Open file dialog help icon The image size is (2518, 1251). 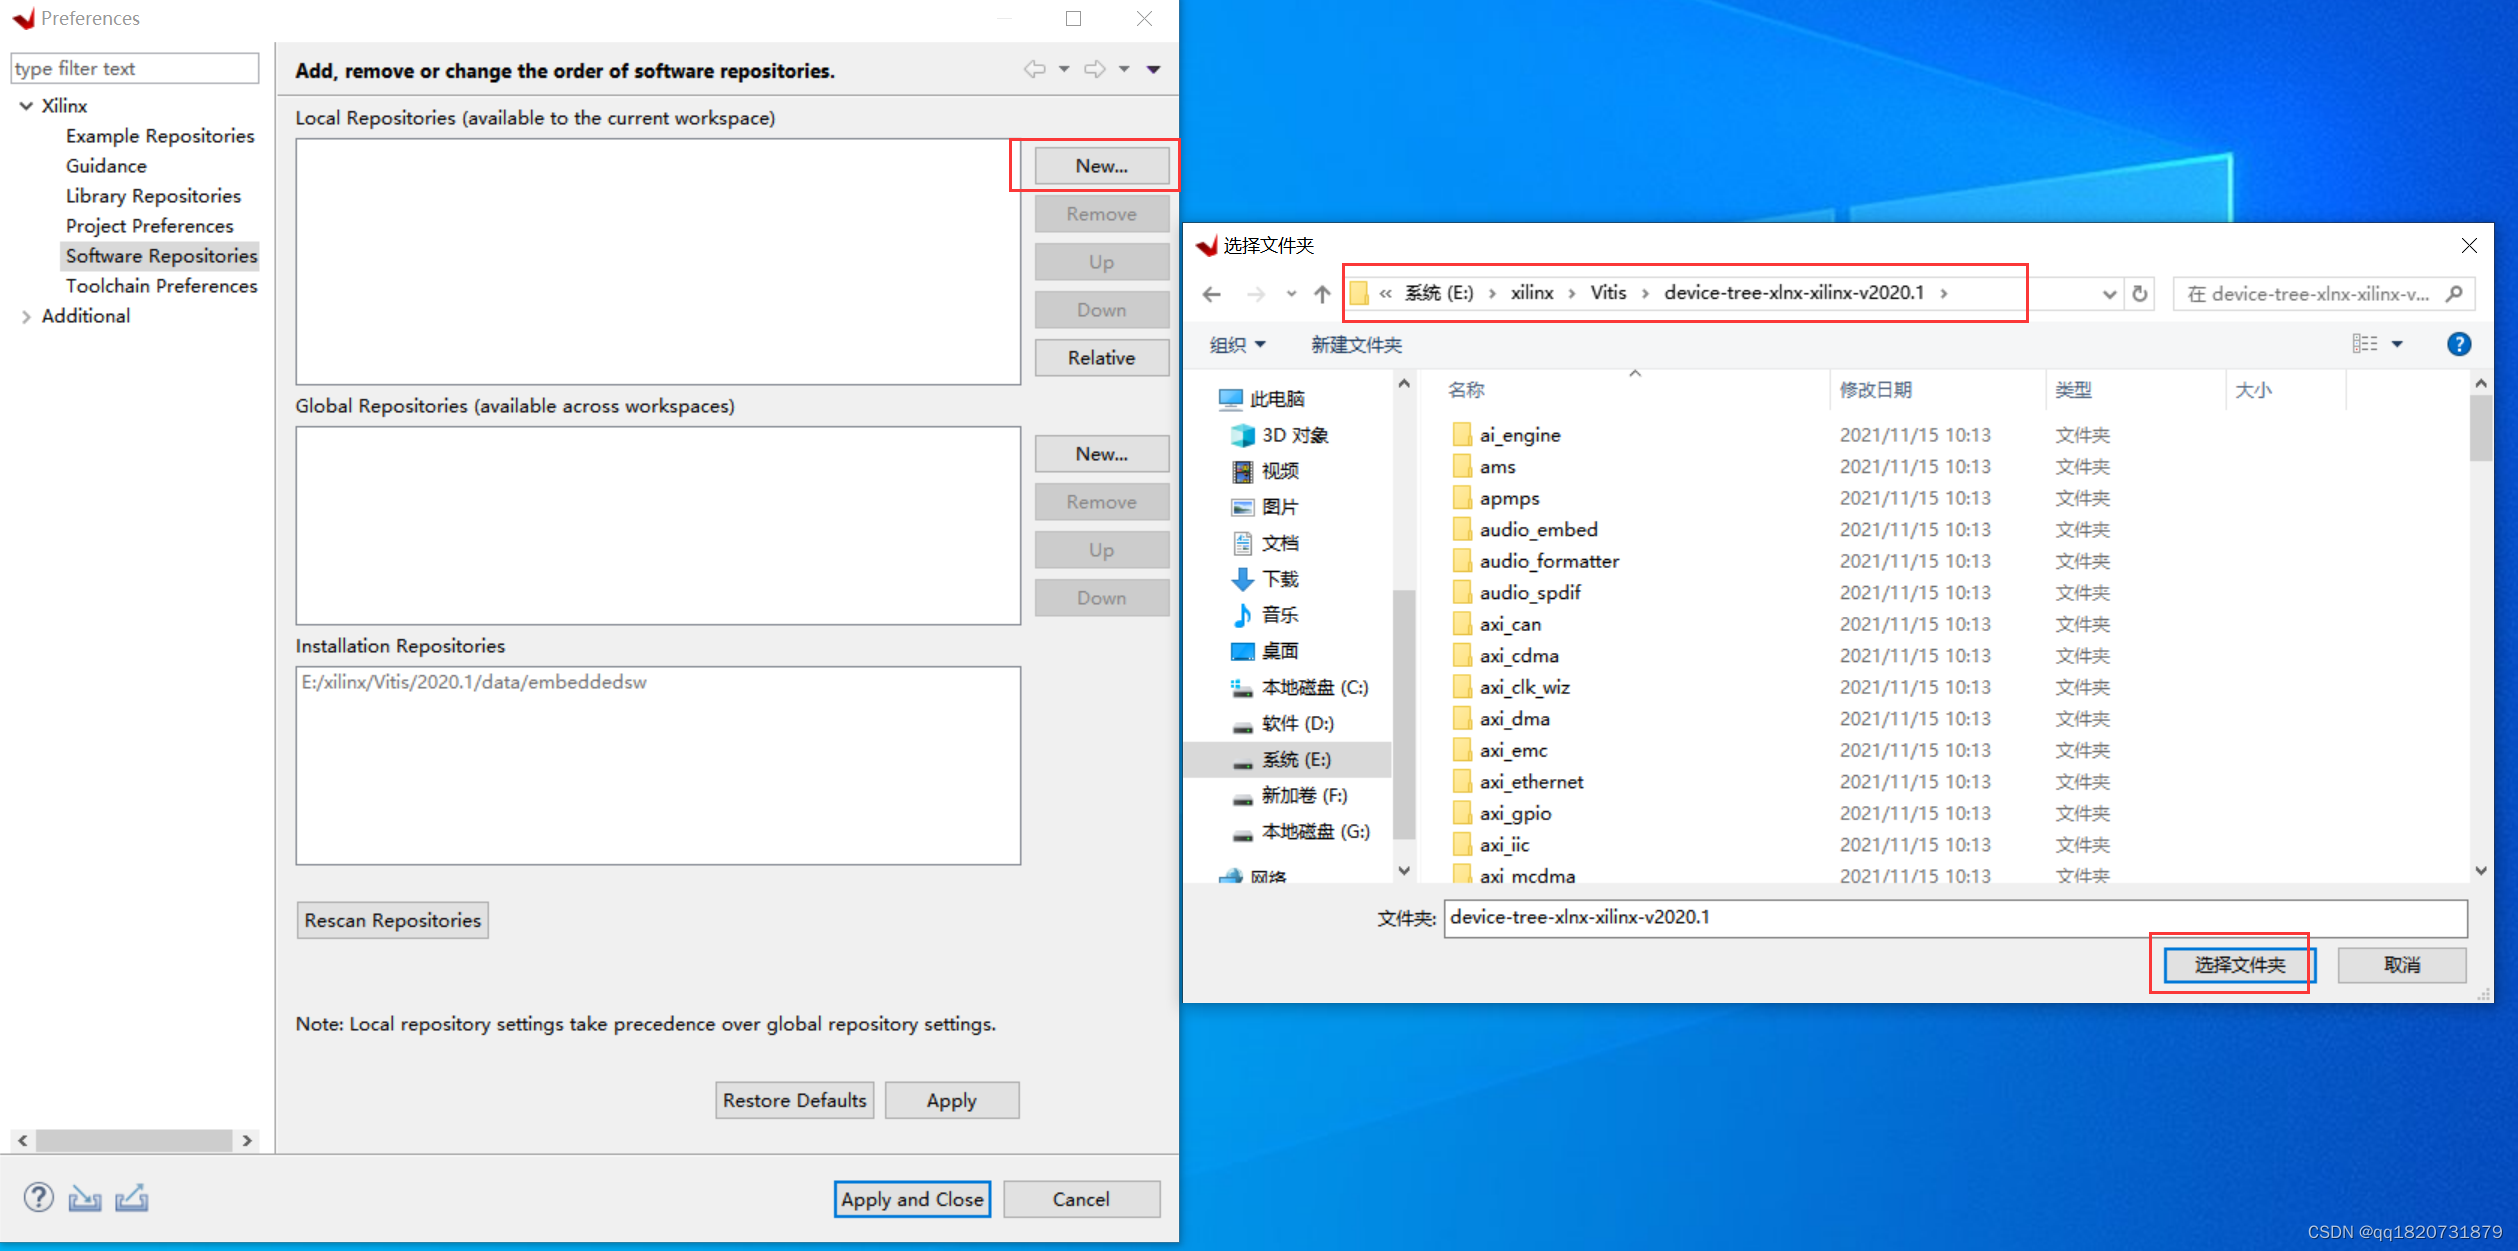click(x=2458, y=344)
